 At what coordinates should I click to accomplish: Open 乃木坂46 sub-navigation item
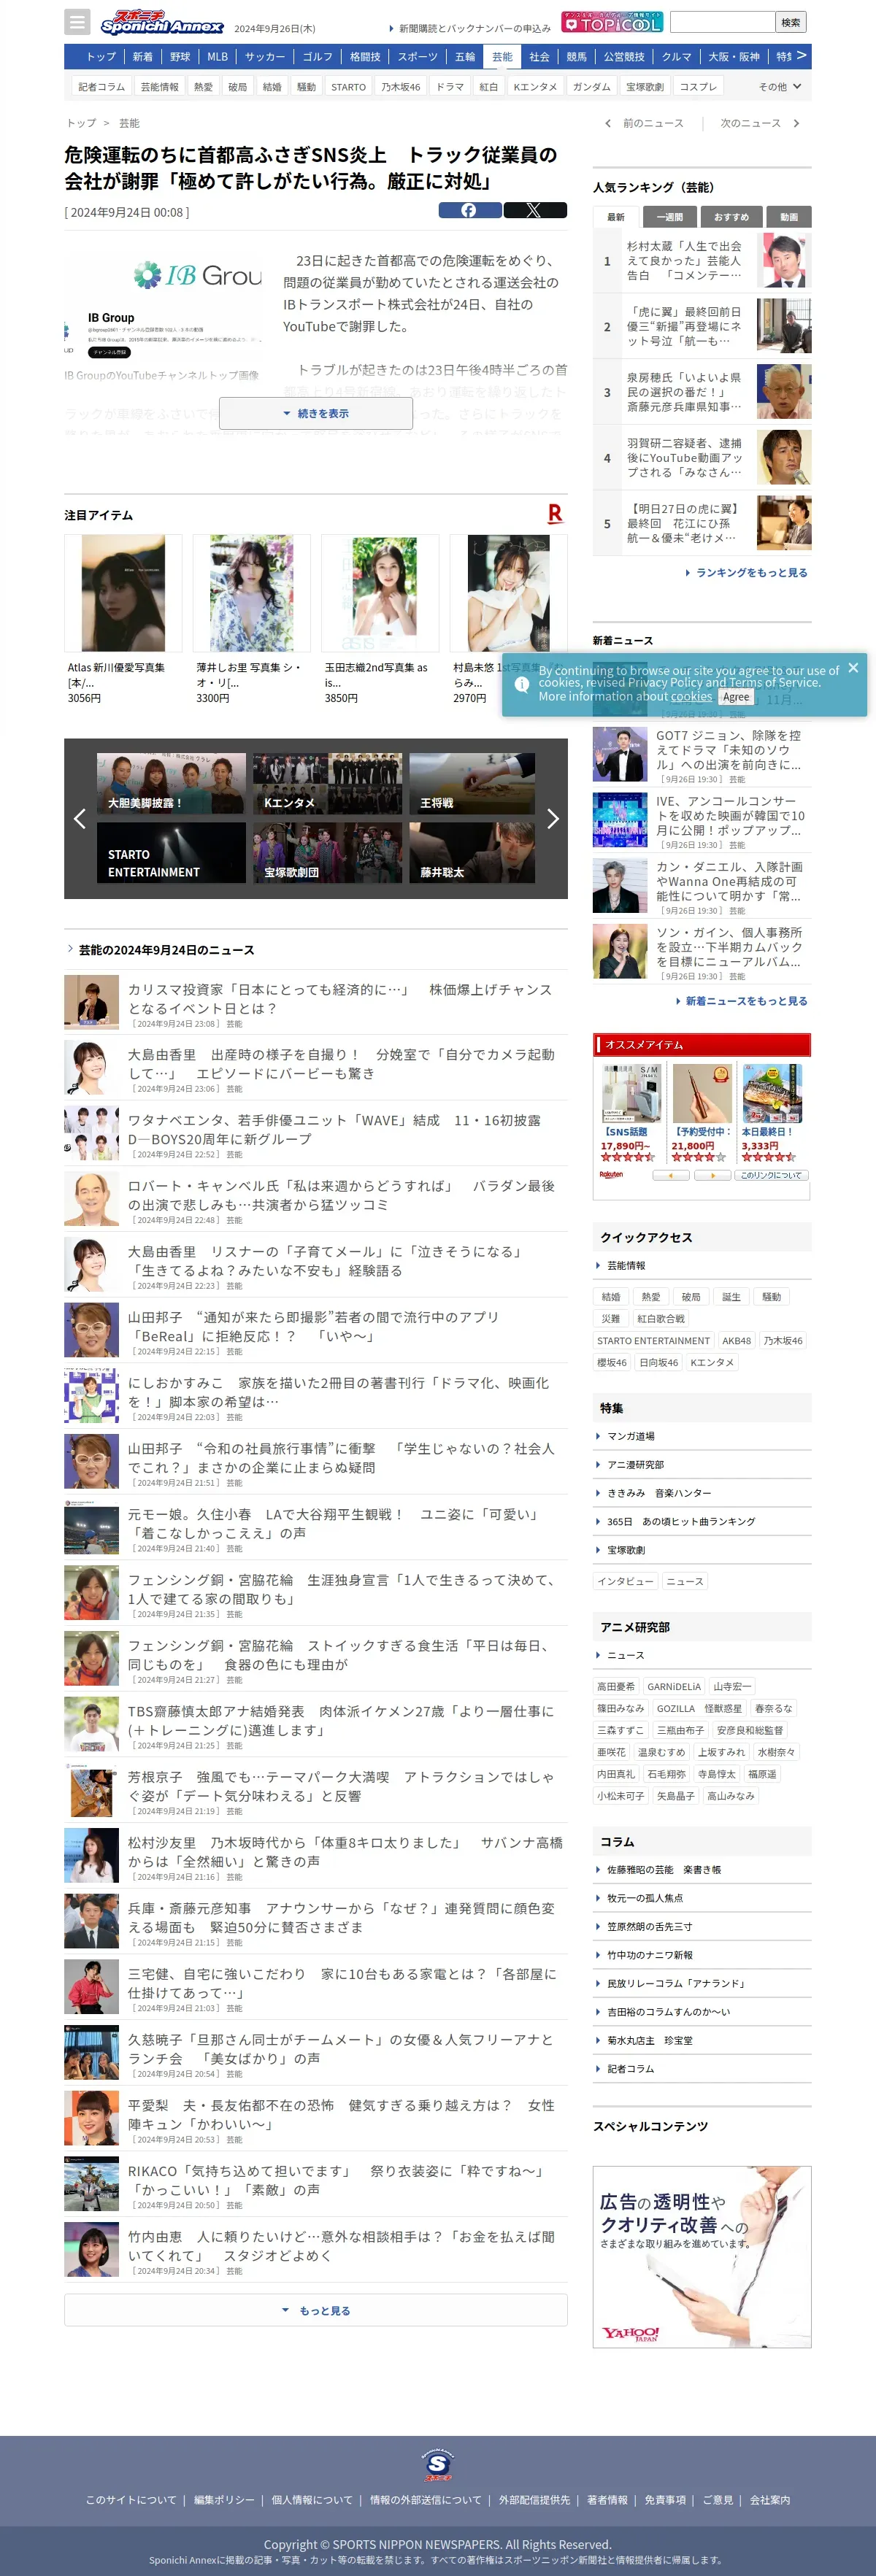coord(400,87)
